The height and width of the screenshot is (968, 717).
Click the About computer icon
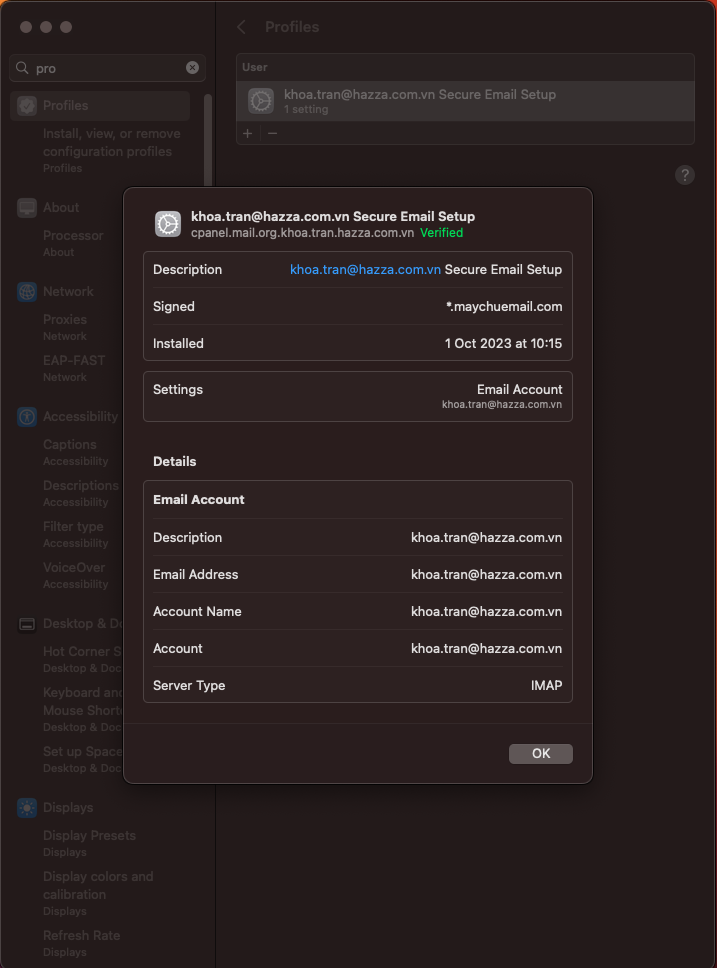pyautogui.click(x=27, y=207)
